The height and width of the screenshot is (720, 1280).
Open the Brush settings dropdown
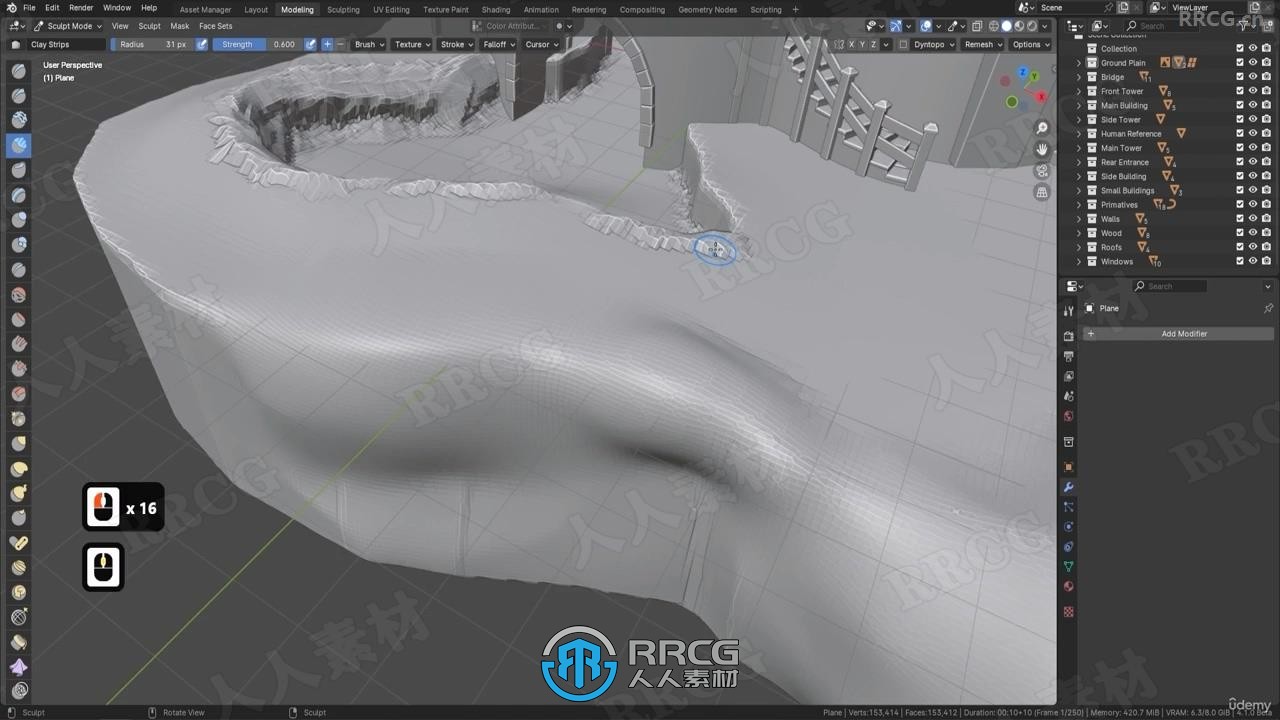tap(368, 44)
